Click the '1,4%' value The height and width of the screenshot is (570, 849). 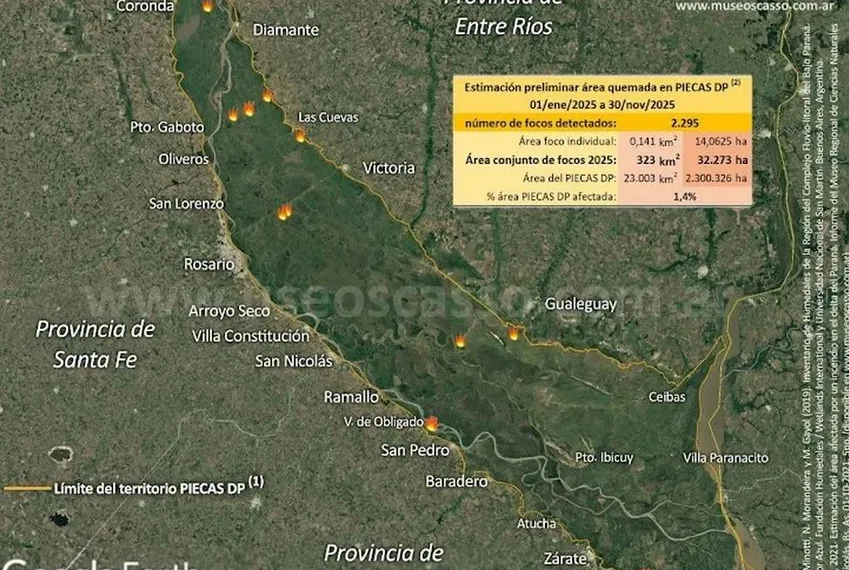click(684, 196)
